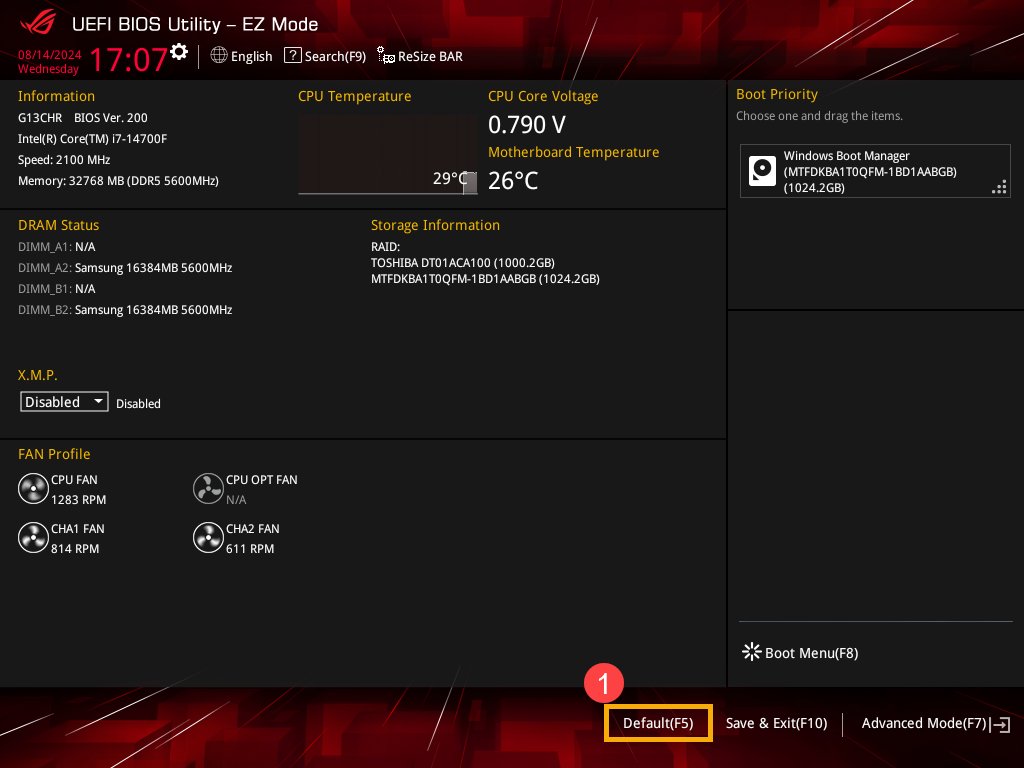This screenshot has height=768, width=1024.
Task: Select the Windows Boot Manager boot entry
Action: [x=875, y=171]
